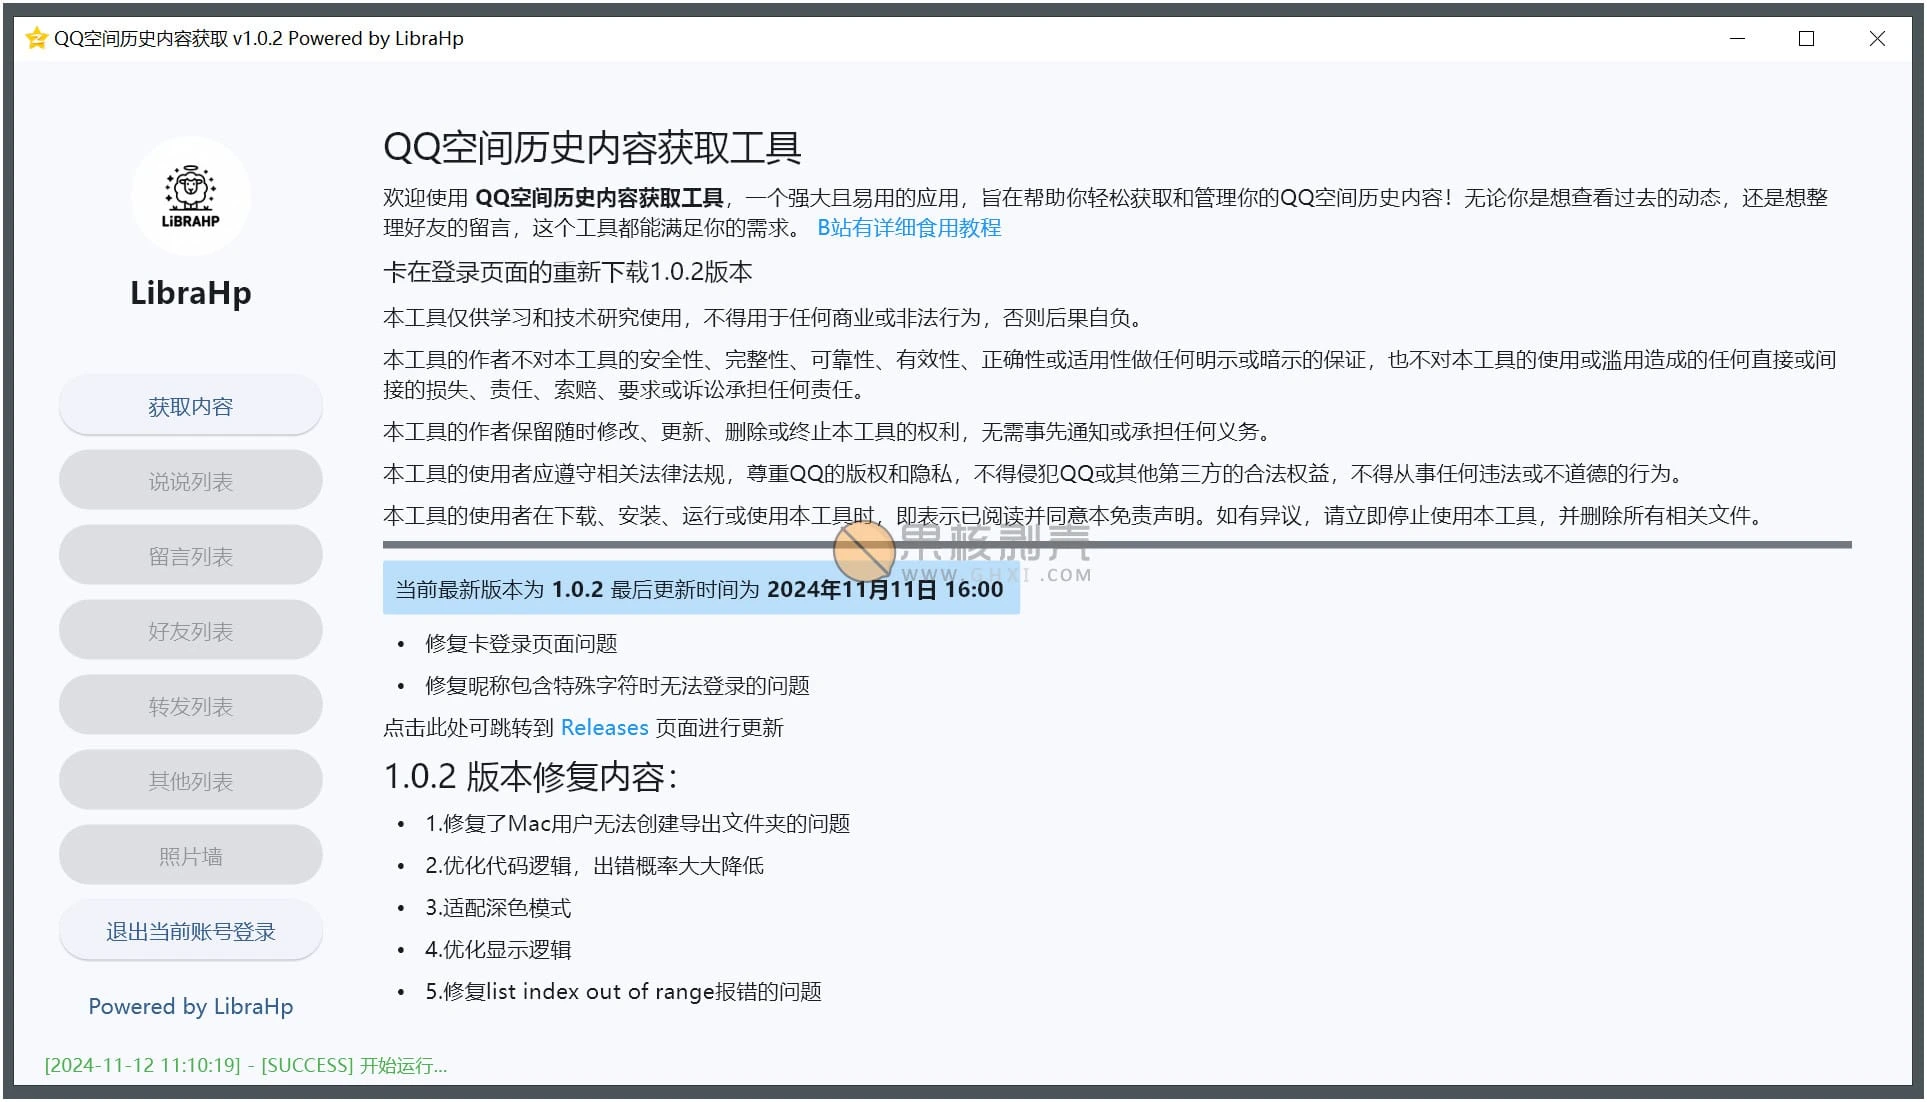Click the version banner showing 1.0.2 update info
Screen dimensions: 1927x1102
point(700,589)
